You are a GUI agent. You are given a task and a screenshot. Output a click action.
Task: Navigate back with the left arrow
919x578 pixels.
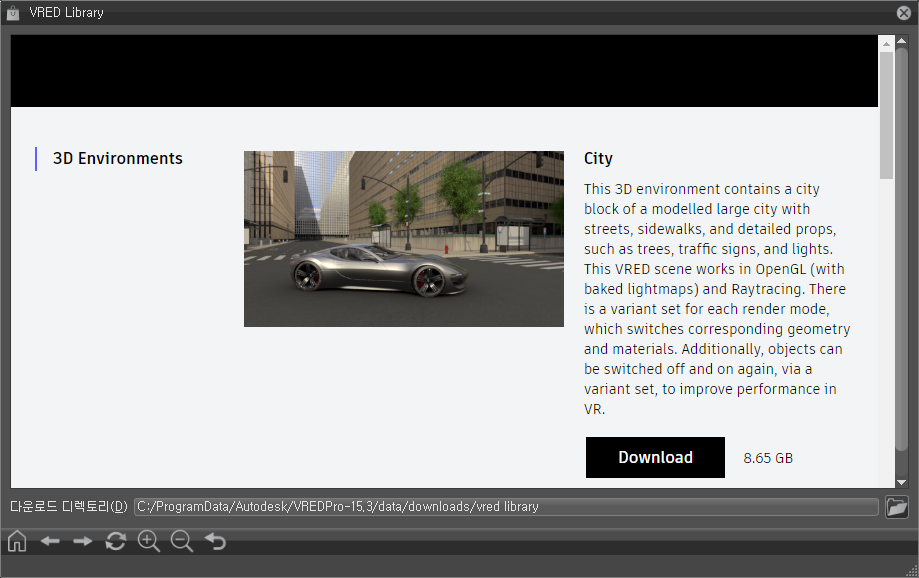coord(50,541)
